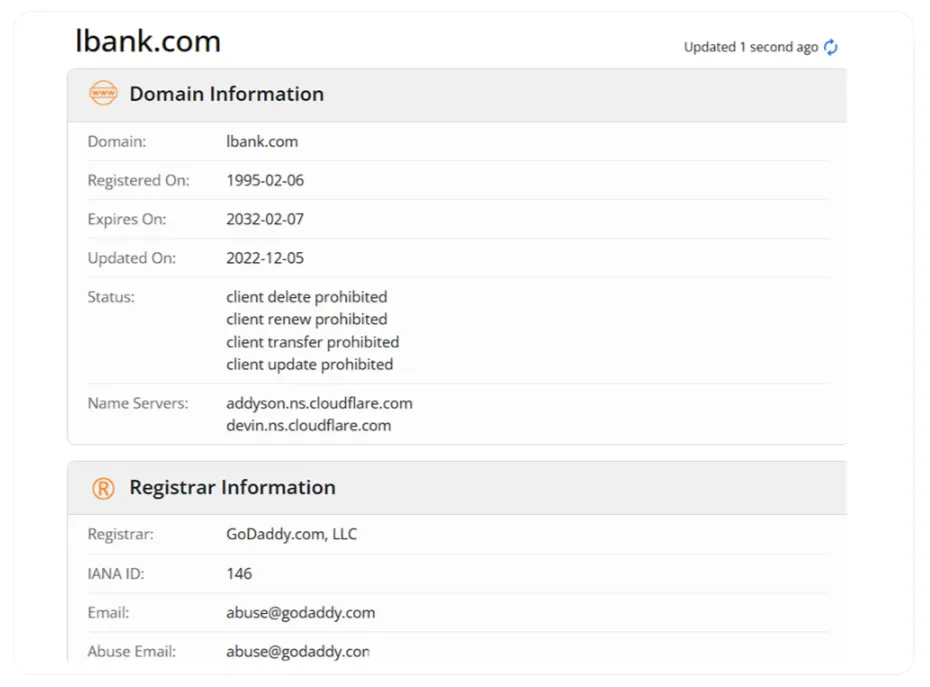Click the orange WWW globe icon

(x=103, y=94)
